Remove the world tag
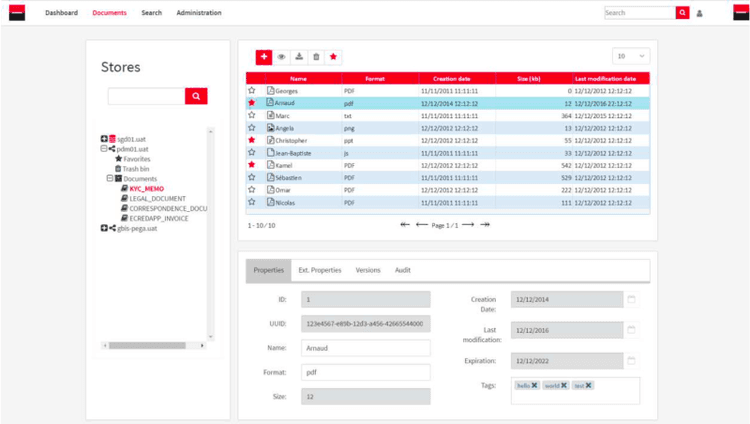The image size is (750, 424). click(564, 385)
